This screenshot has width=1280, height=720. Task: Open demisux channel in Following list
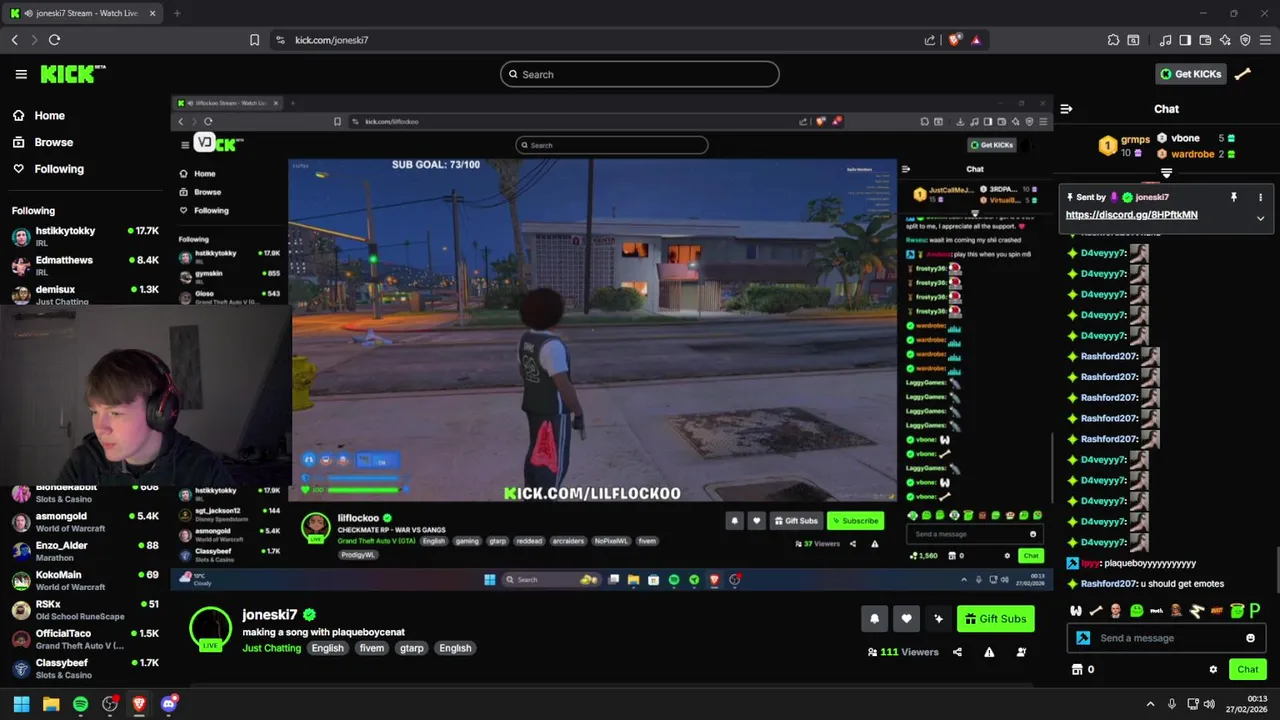tap(85, 294)
